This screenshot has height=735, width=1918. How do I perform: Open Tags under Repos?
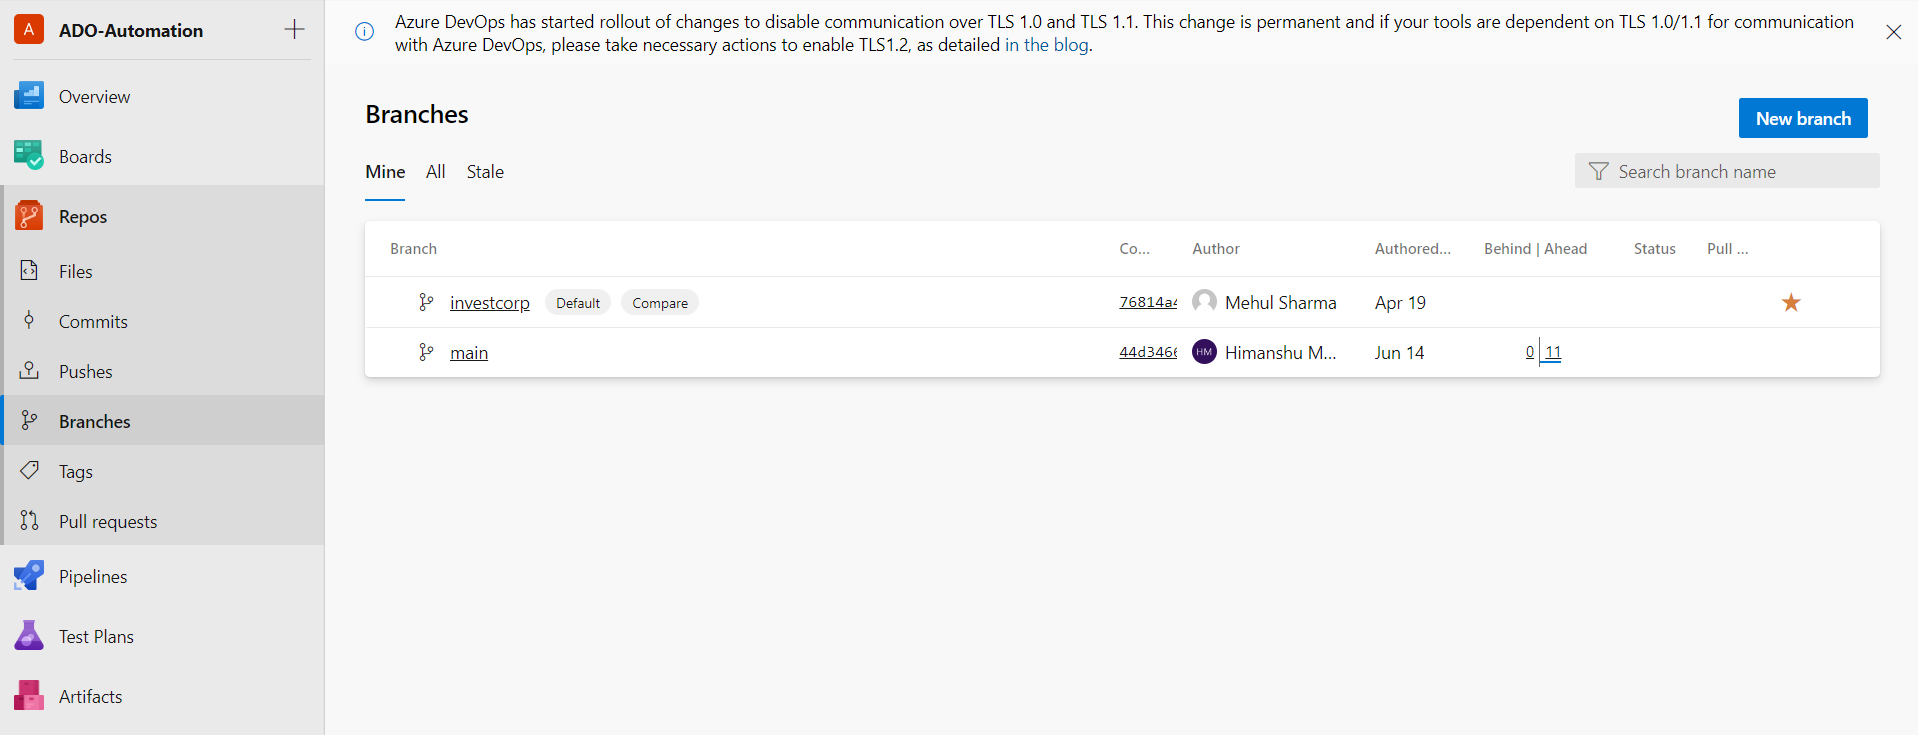coord(76,472)
